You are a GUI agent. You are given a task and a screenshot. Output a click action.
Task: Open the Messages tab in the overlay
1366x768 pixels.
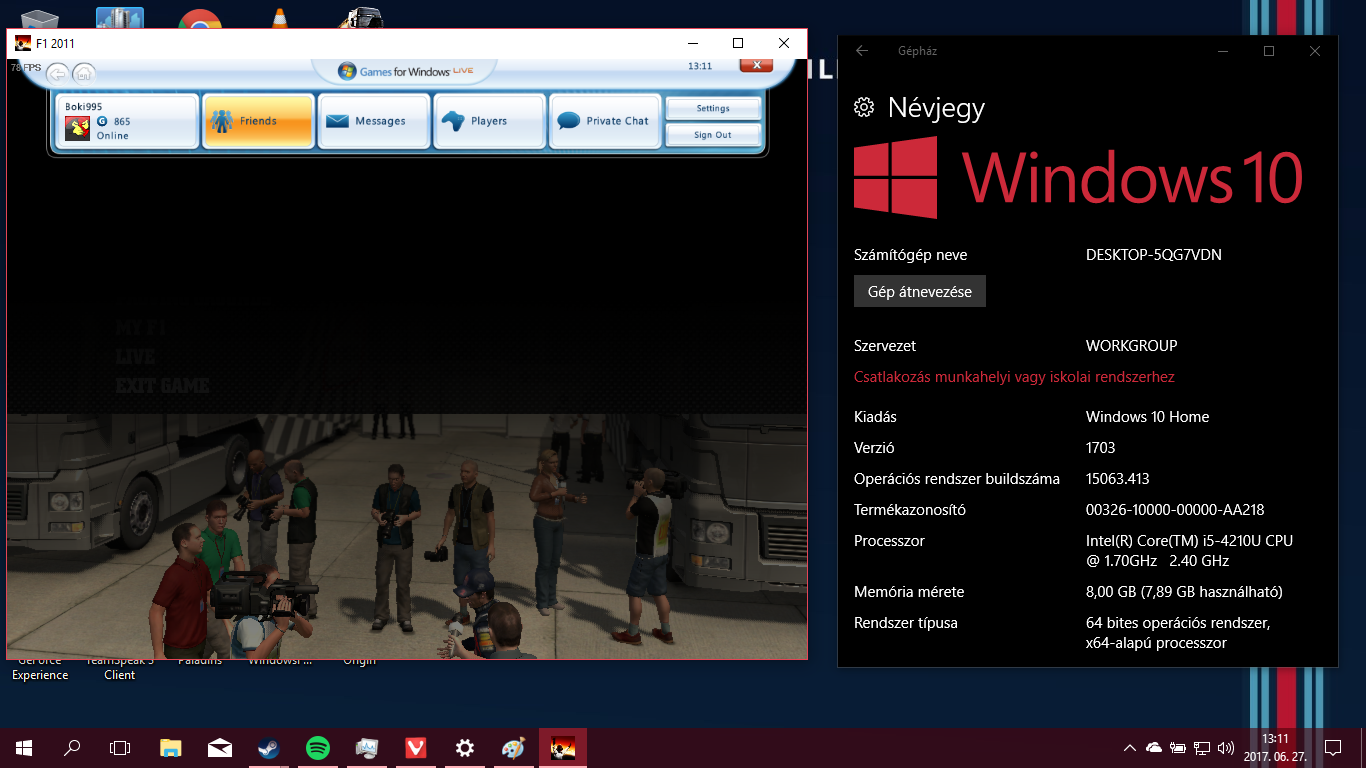[x=374, y=121]
